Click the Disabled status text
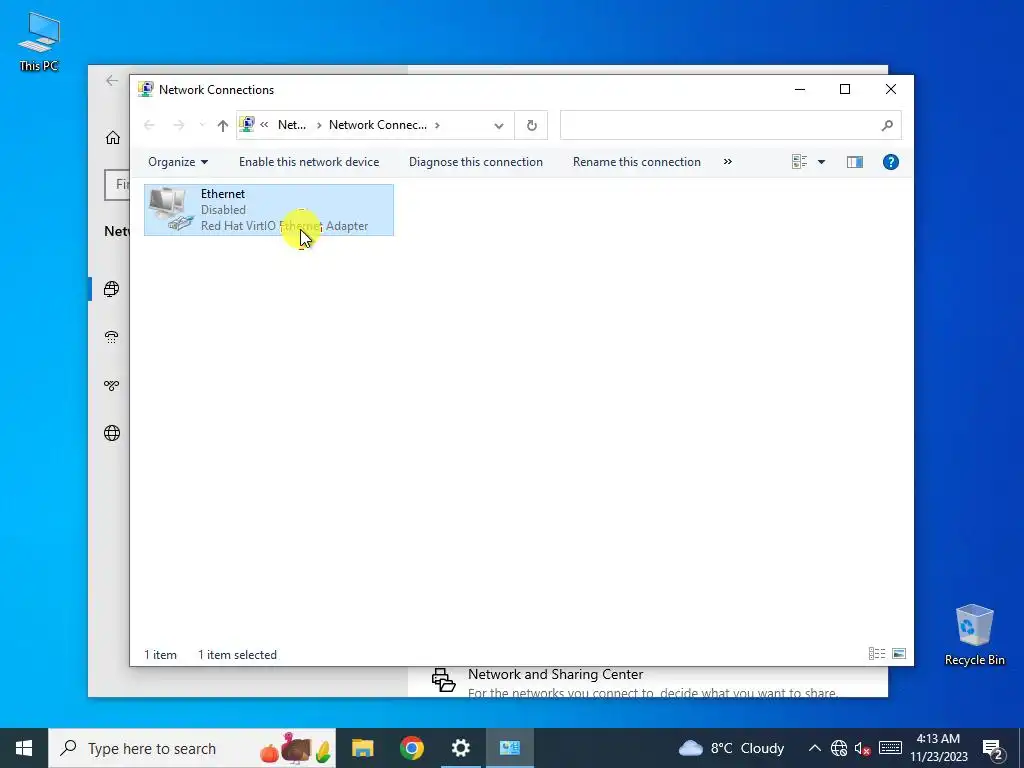1024x768 pixels. tap(223, 210)
